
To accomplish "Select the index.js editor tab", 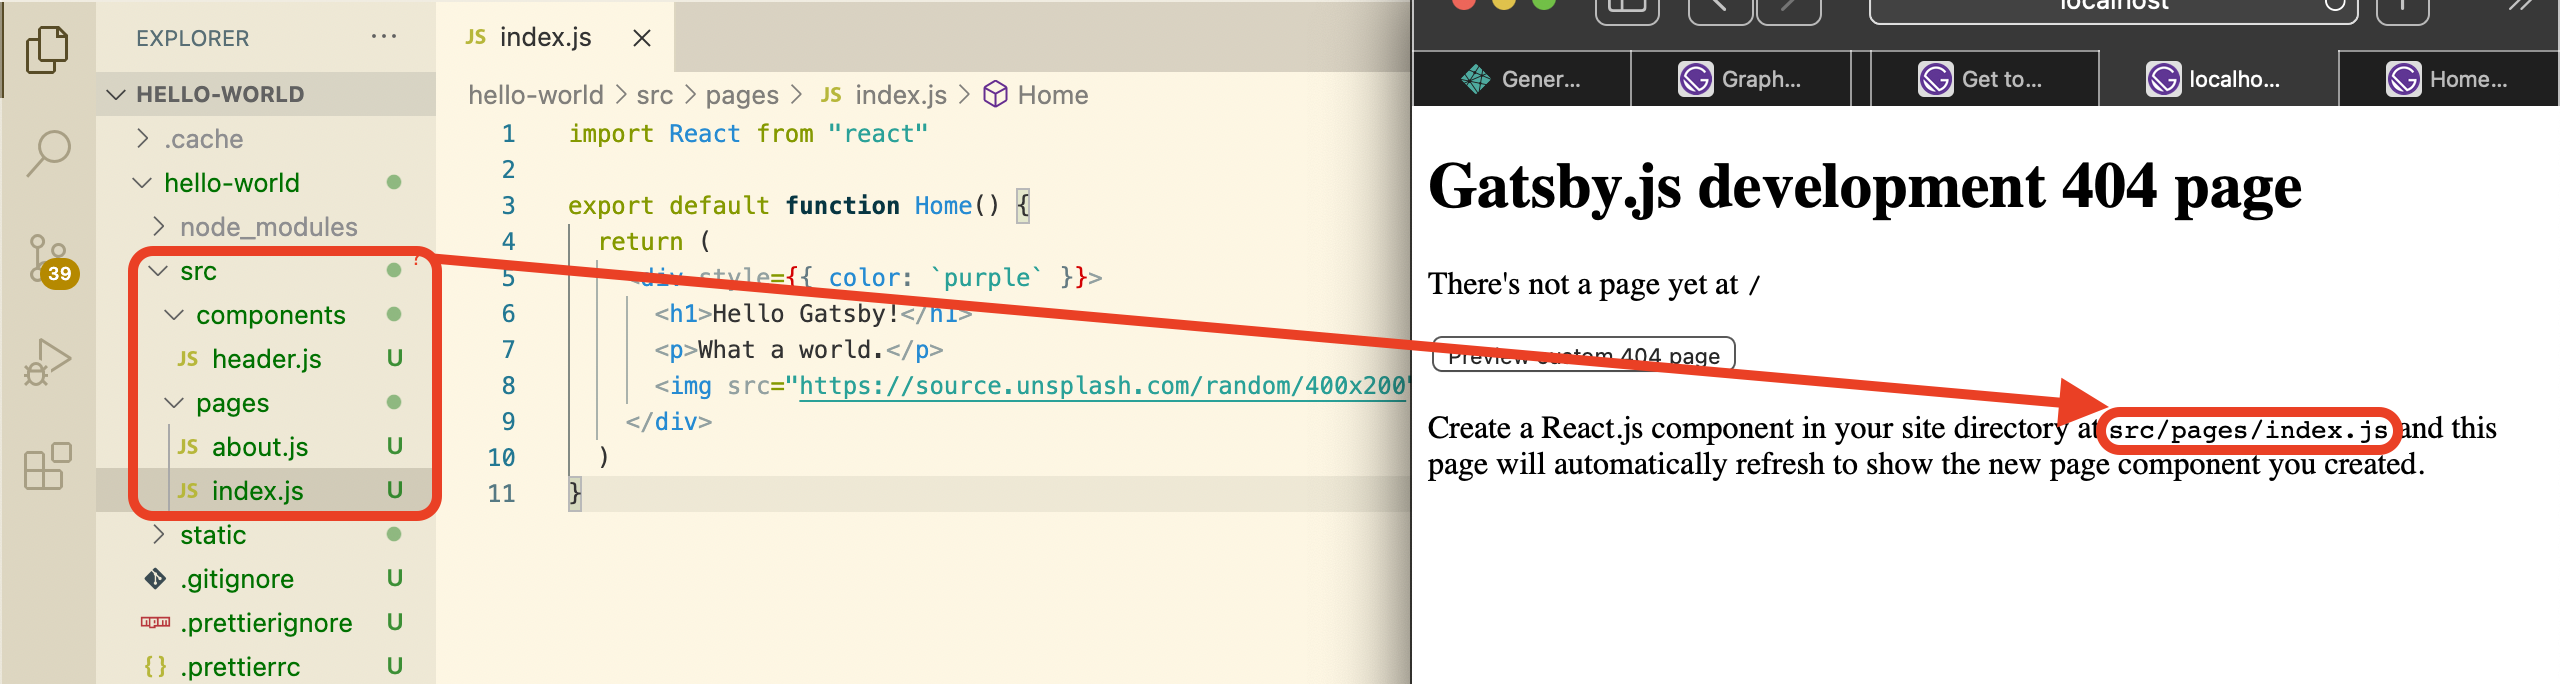I will (x=555, y=37).
